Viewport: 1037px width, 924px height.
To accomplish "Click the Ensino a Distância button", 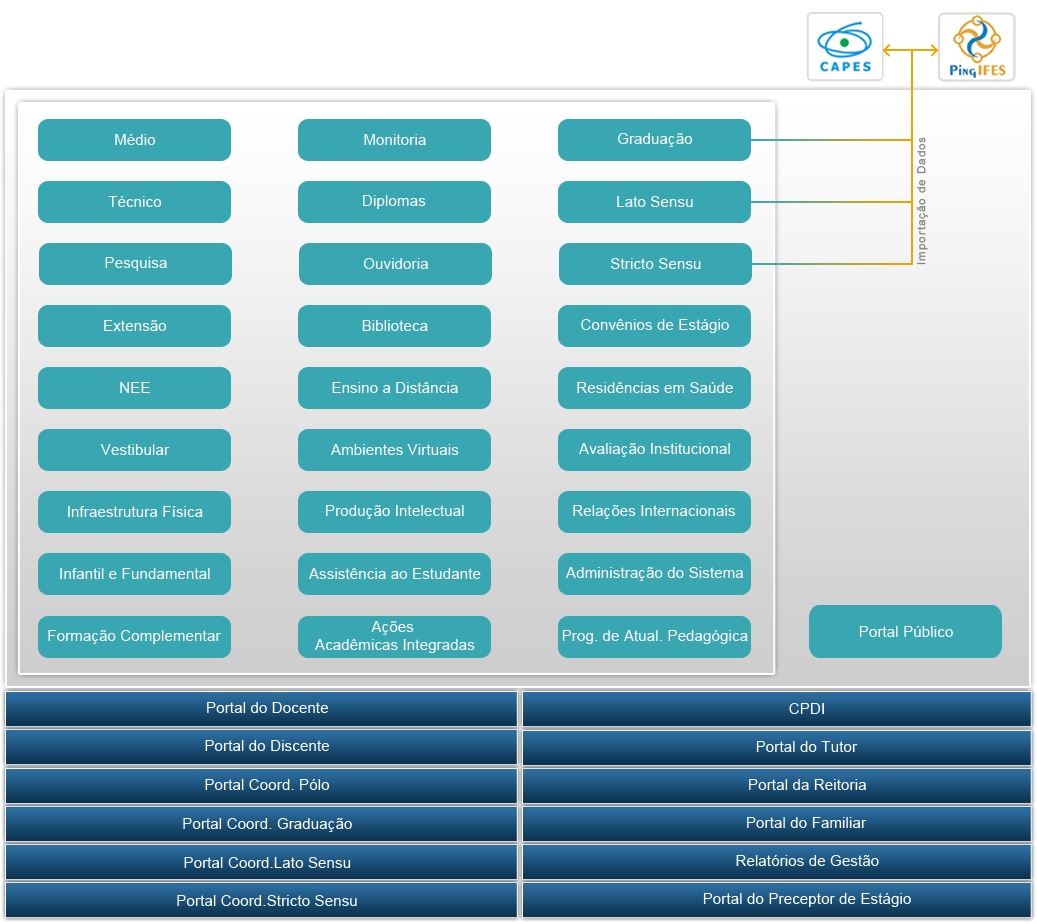I will coord(394,388).
